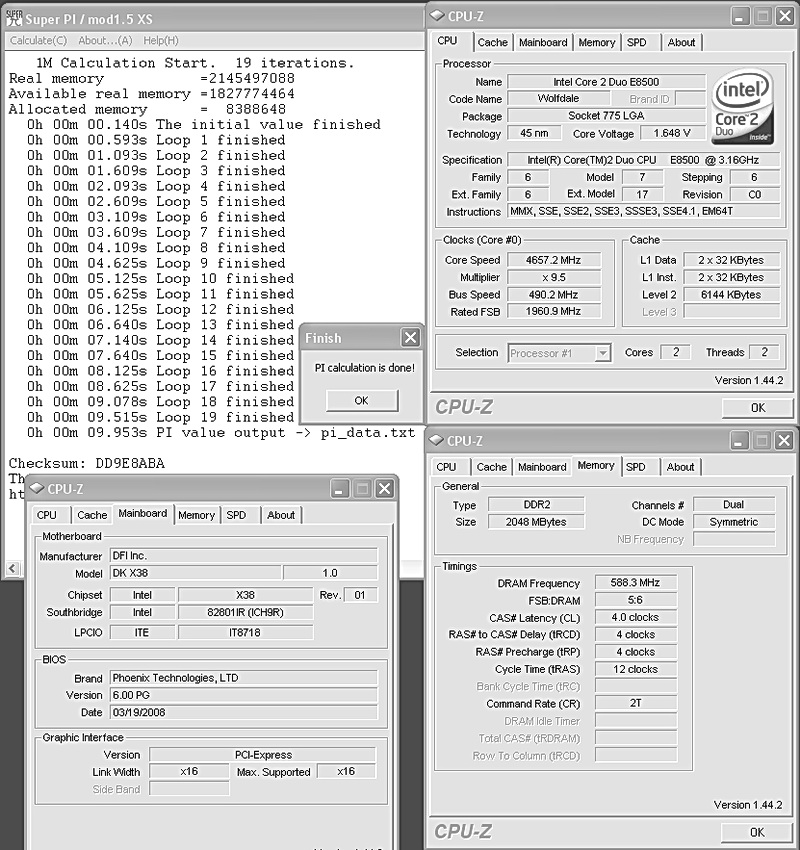This screenshot has height=850, width=800.
Task: Switch to Memory tab in top CPU-Z window
Action: click(597, 42)
